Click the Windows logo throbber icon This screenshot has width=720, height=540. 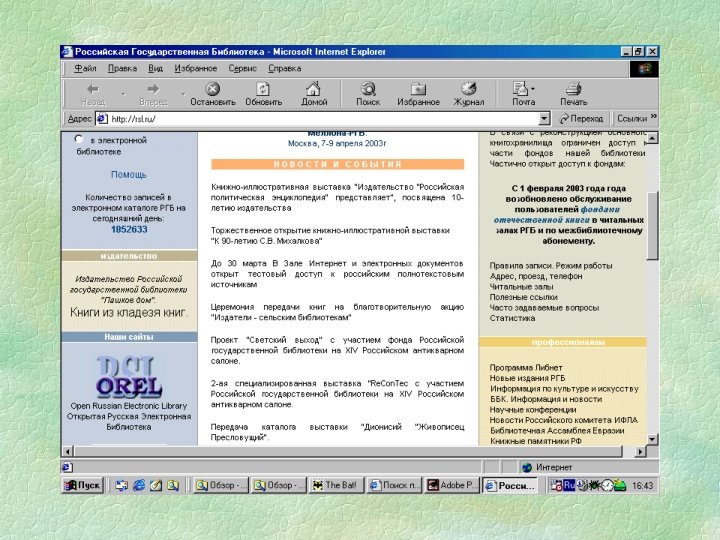(644, 69)
